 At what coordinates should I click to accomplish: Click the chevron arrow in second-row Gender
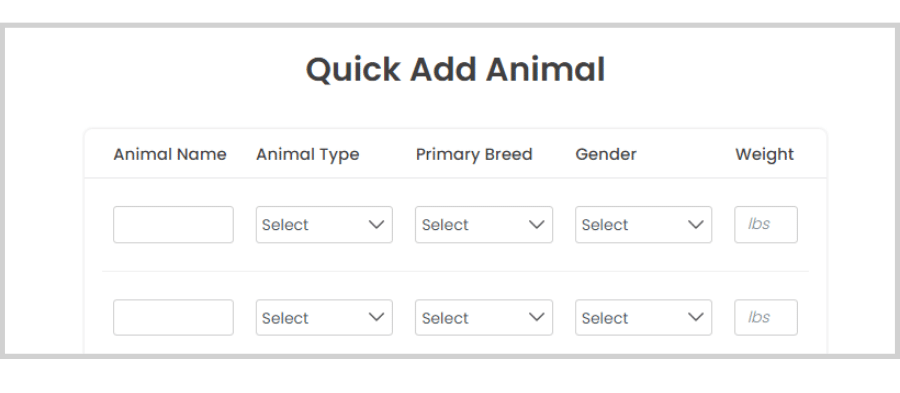[696, 317]
